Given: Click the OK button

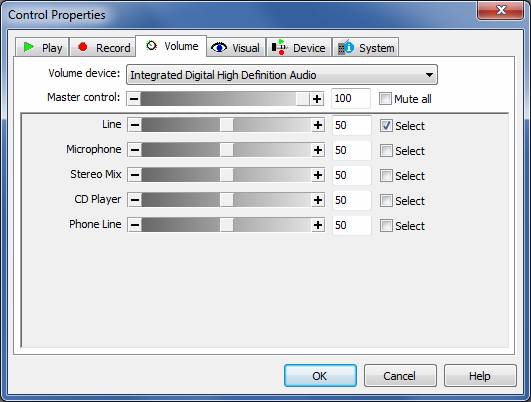Looking at the screenshot, I should (320, 376).
